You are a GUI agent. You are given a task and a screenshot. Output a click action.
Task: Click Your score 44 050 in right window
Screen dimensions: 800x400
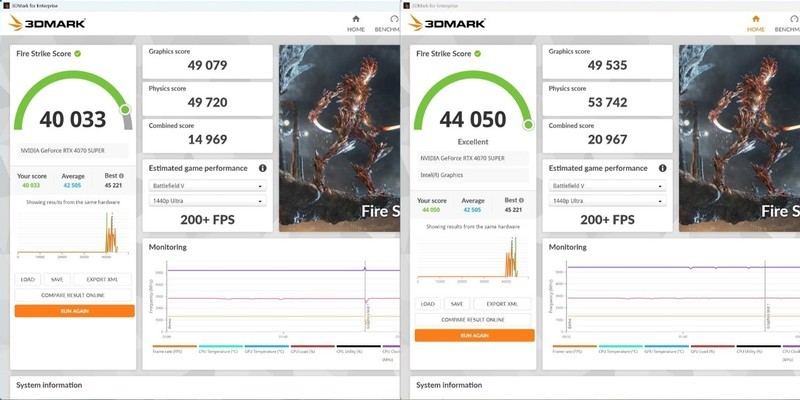(431, 210)
